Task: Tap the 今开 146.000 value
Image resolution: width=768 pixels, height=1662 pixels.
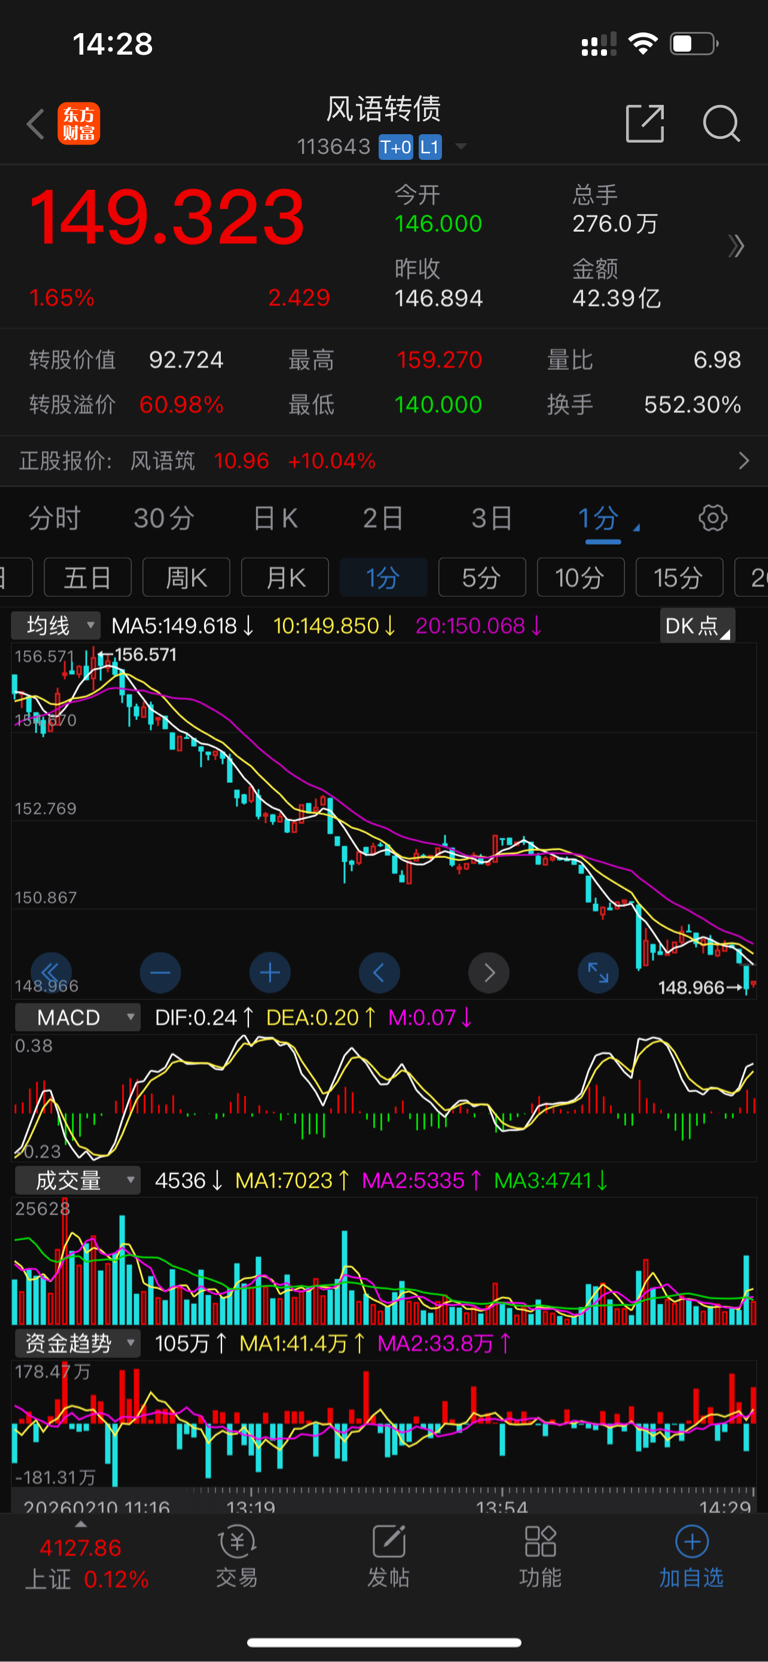Action: [438, 224]
